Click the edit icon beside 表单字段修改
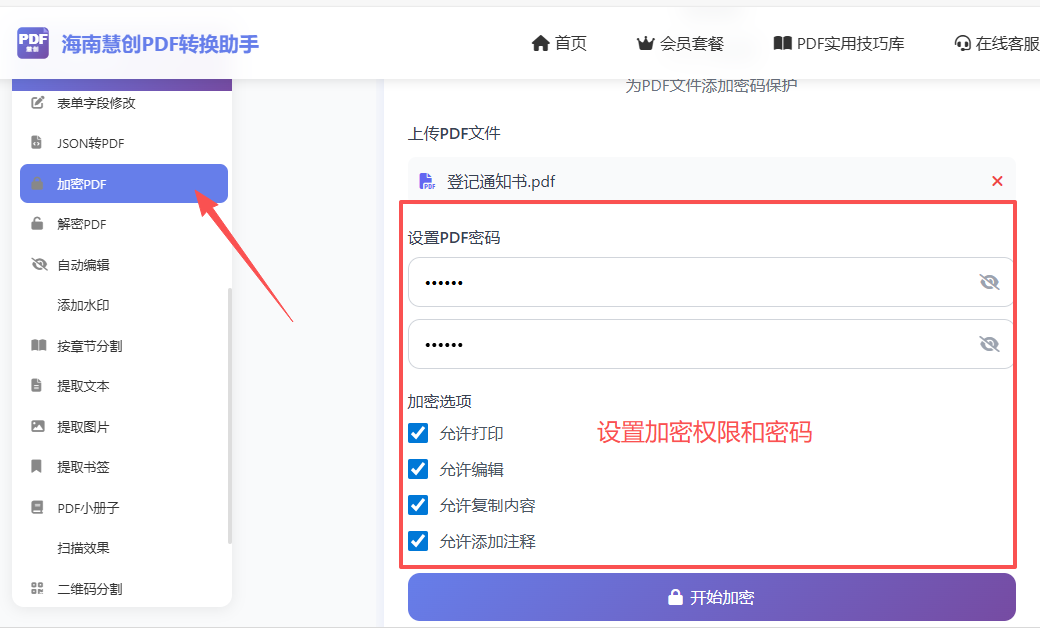This screenshot has height=628, width=1040. [x=38, y=103]
